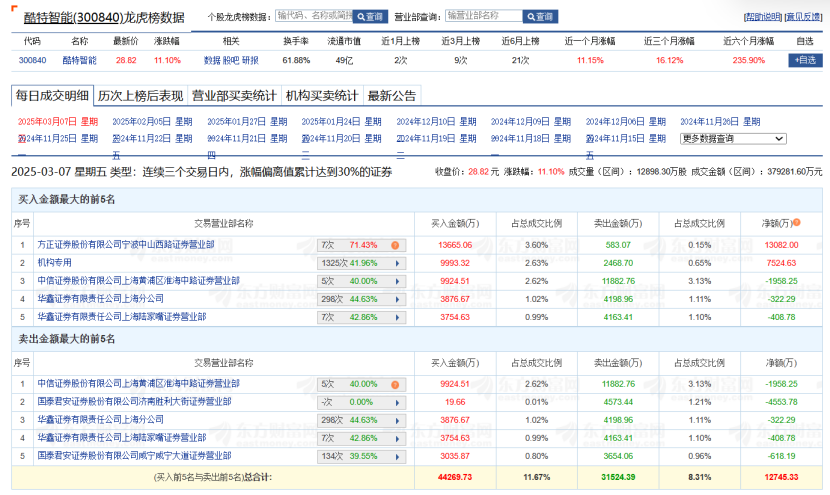Switch to 历次上榜后表现 tab
This screenshot has height=495, width=830.
tap(140, 96)
